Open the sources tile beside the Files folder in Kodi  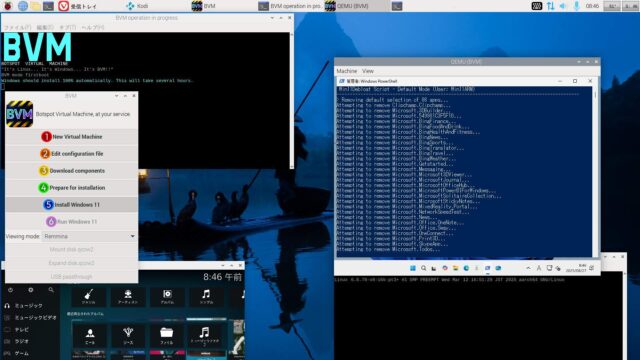(x=128, y=336)
